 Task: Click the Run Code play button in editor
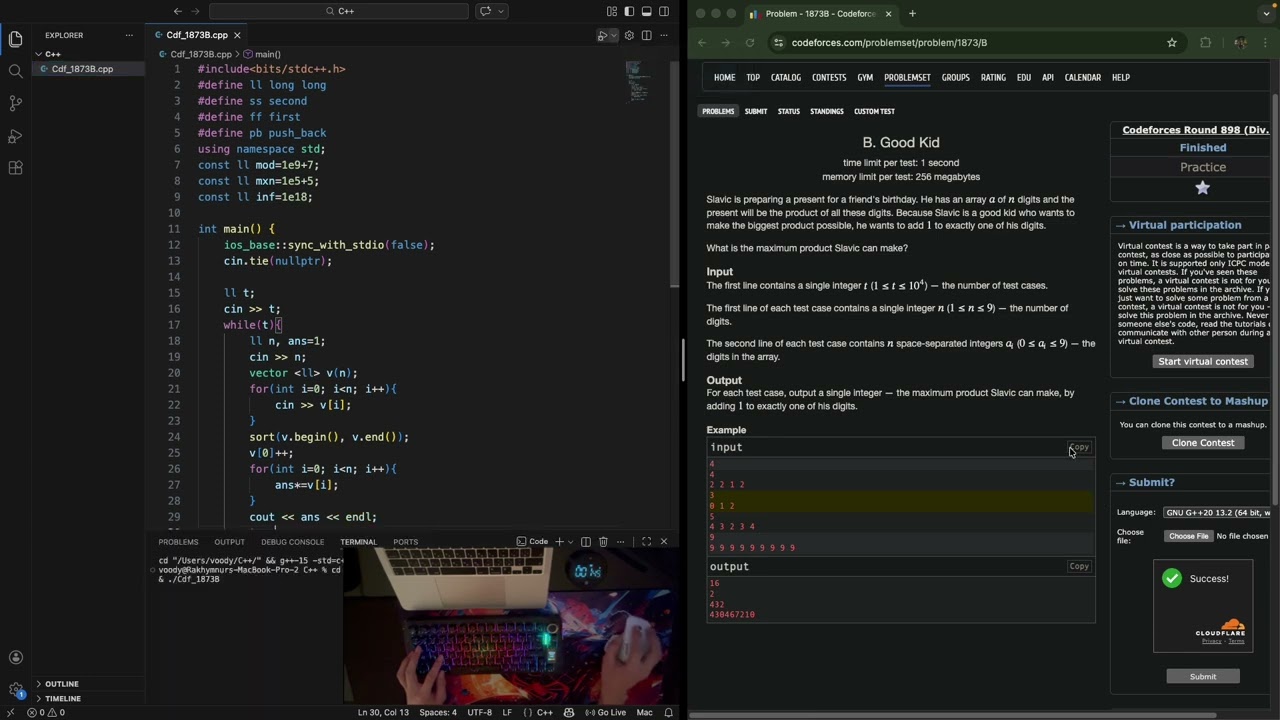click(x=602, y=35)
